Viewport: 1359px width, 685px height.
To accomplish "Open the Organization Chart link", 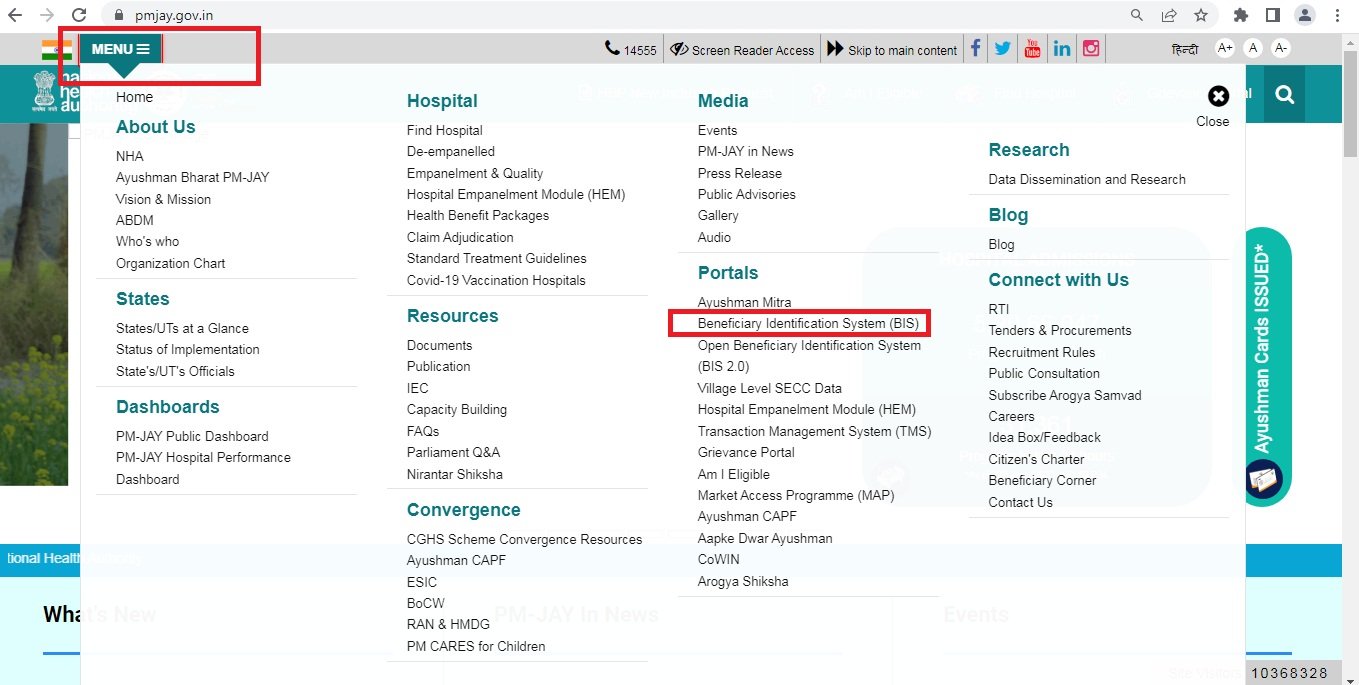I will coord(171,263).
